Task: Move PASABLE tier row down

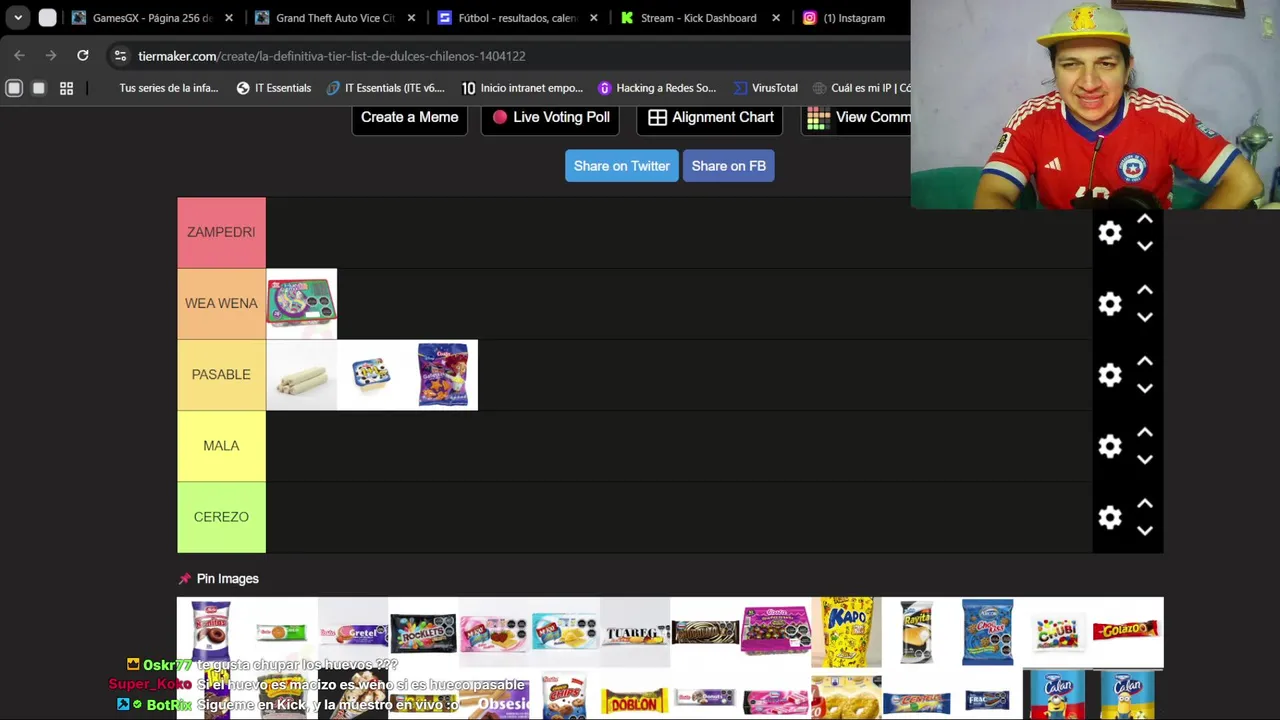Action: coord(1145,388)
